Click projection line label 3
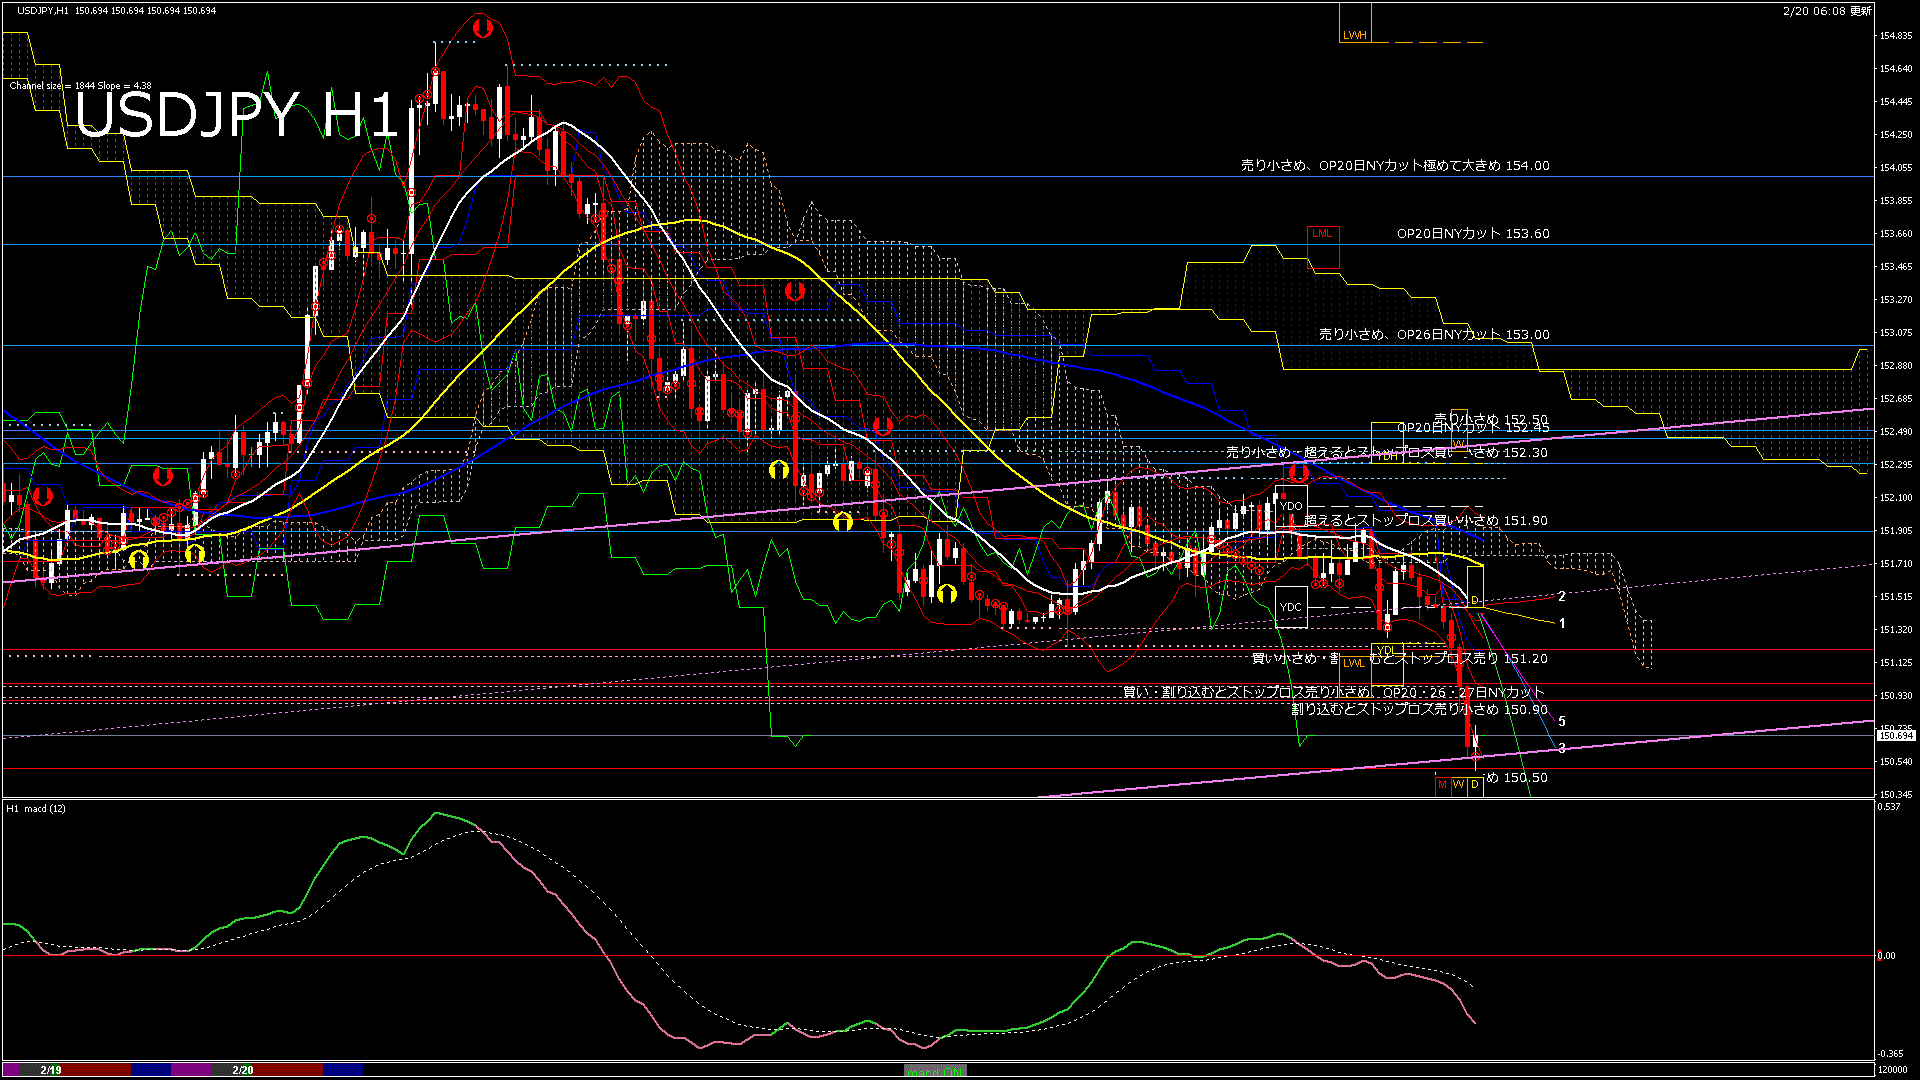The width and height of the screenshot is (1920, 1080). [1562, 748]
